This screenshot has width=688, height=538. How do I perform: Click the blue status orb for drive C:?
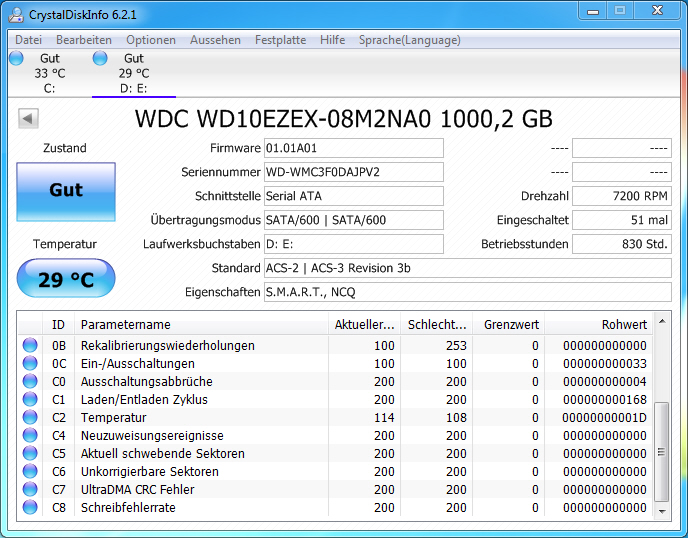pyautogui.click(x=16, y=58)
